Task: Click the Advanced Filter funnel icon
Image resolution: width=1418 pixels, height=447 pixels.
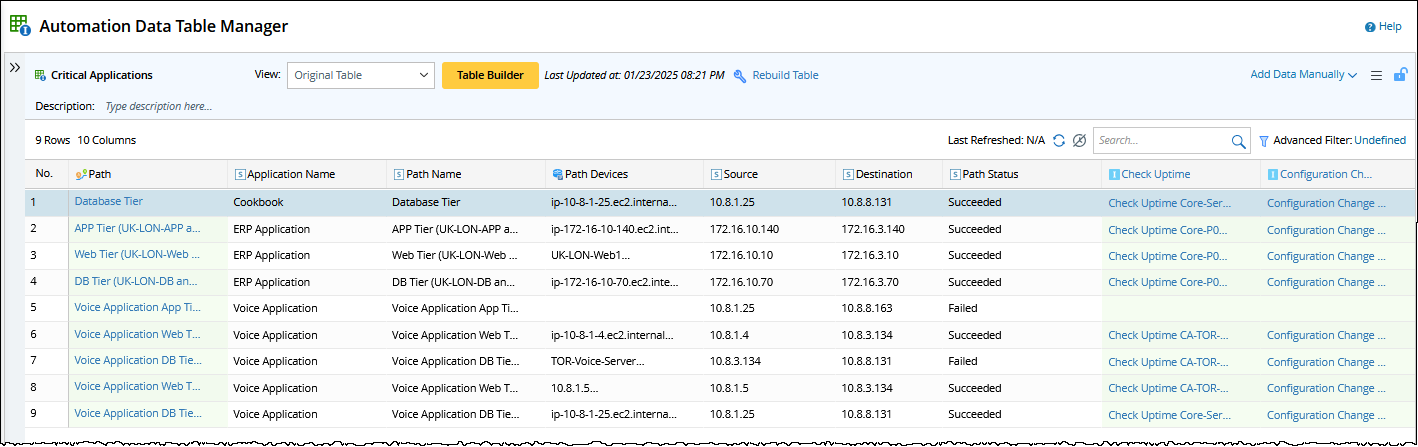Action: (1264, 141)
